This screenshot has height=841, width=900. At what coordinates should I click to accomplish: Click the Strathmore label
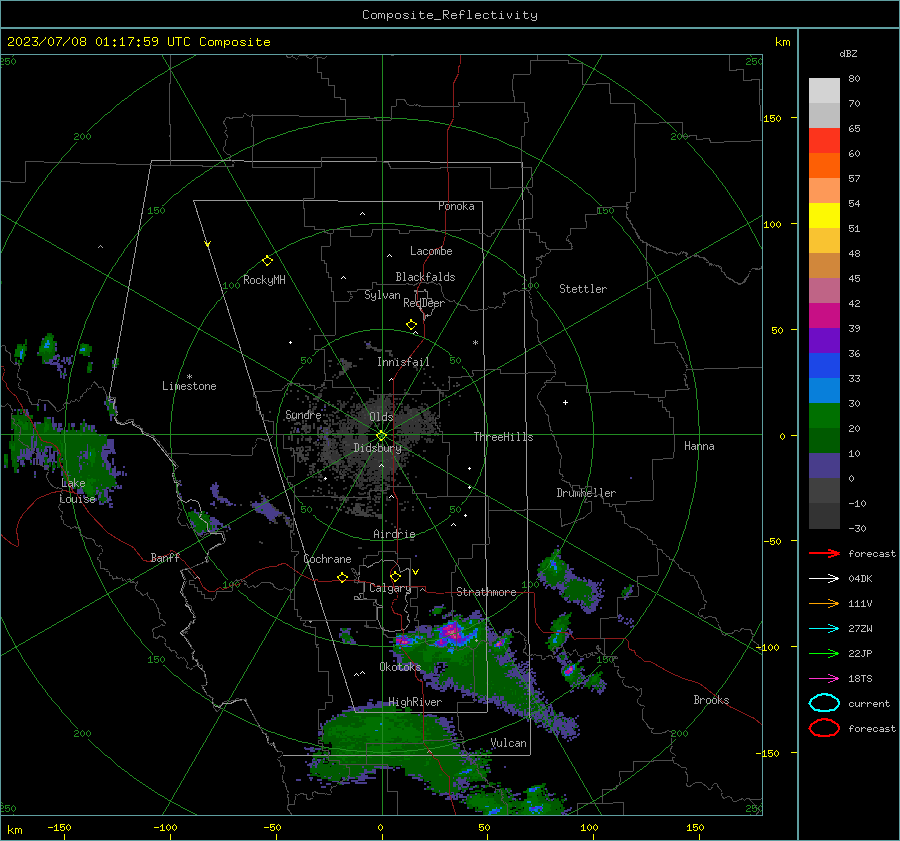coord(486,592)
